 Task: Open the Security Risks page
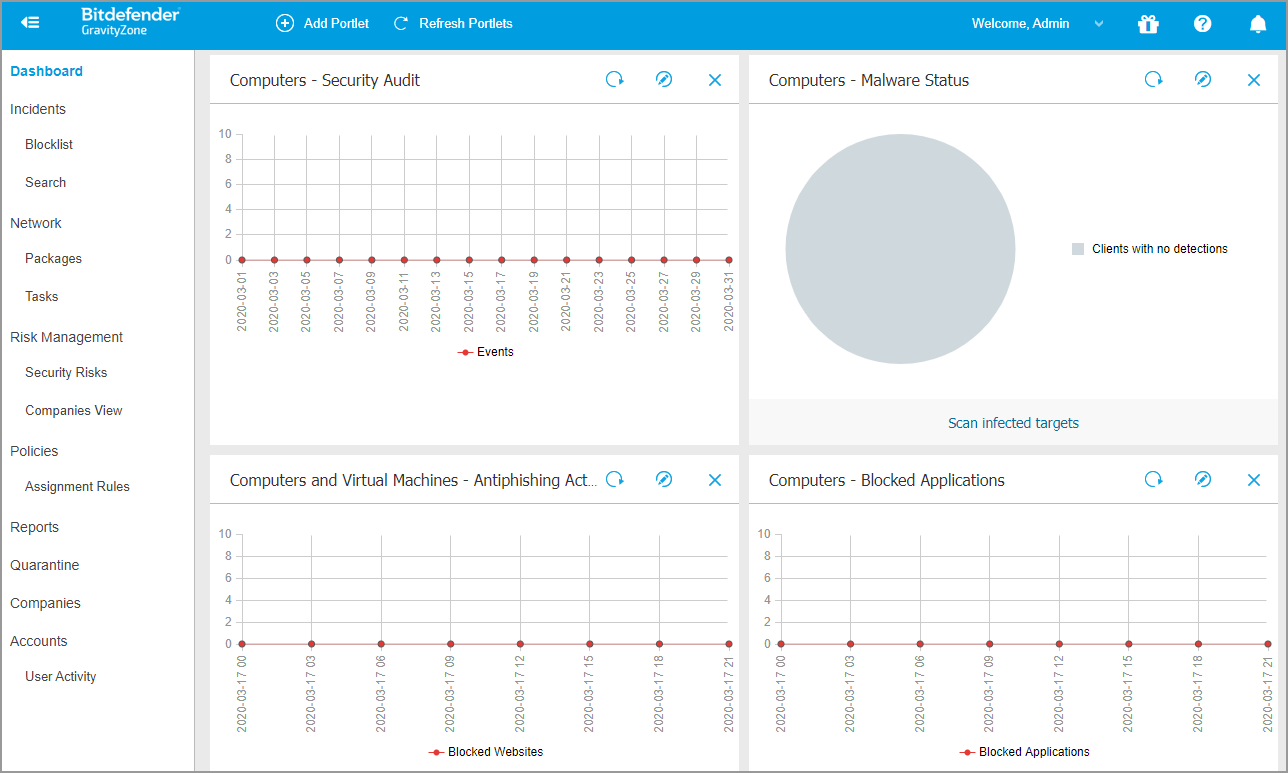point(66,372)
